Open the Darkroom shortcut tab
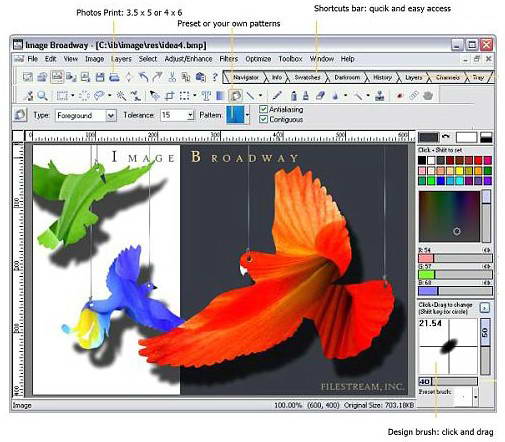Image resolution: width=505 pixels, height=442 pixels. 347,77
